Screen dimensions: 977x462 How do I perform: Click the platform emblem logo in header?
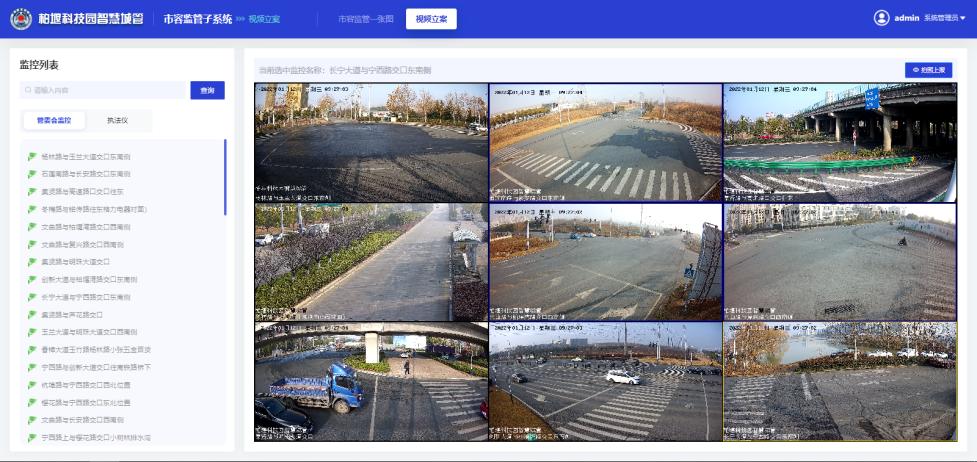click(21, 18)
